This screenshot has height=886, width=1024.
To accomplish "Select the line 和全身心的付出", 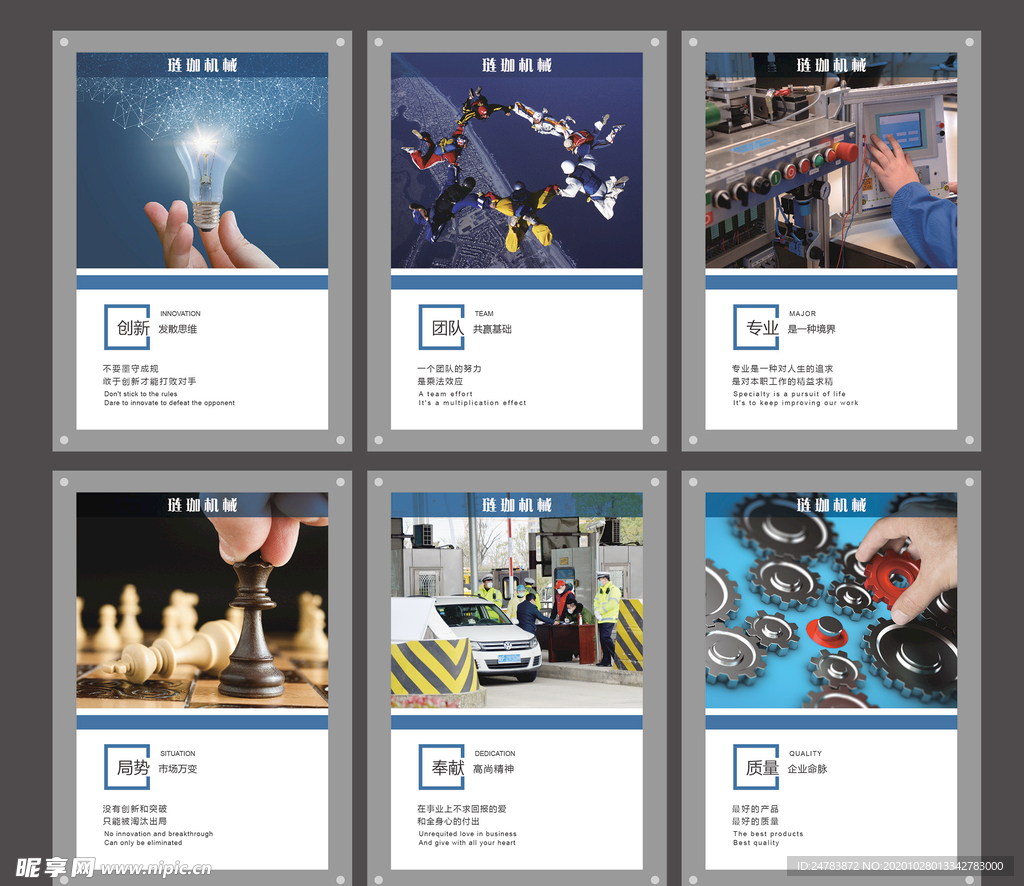I will 448,821.
